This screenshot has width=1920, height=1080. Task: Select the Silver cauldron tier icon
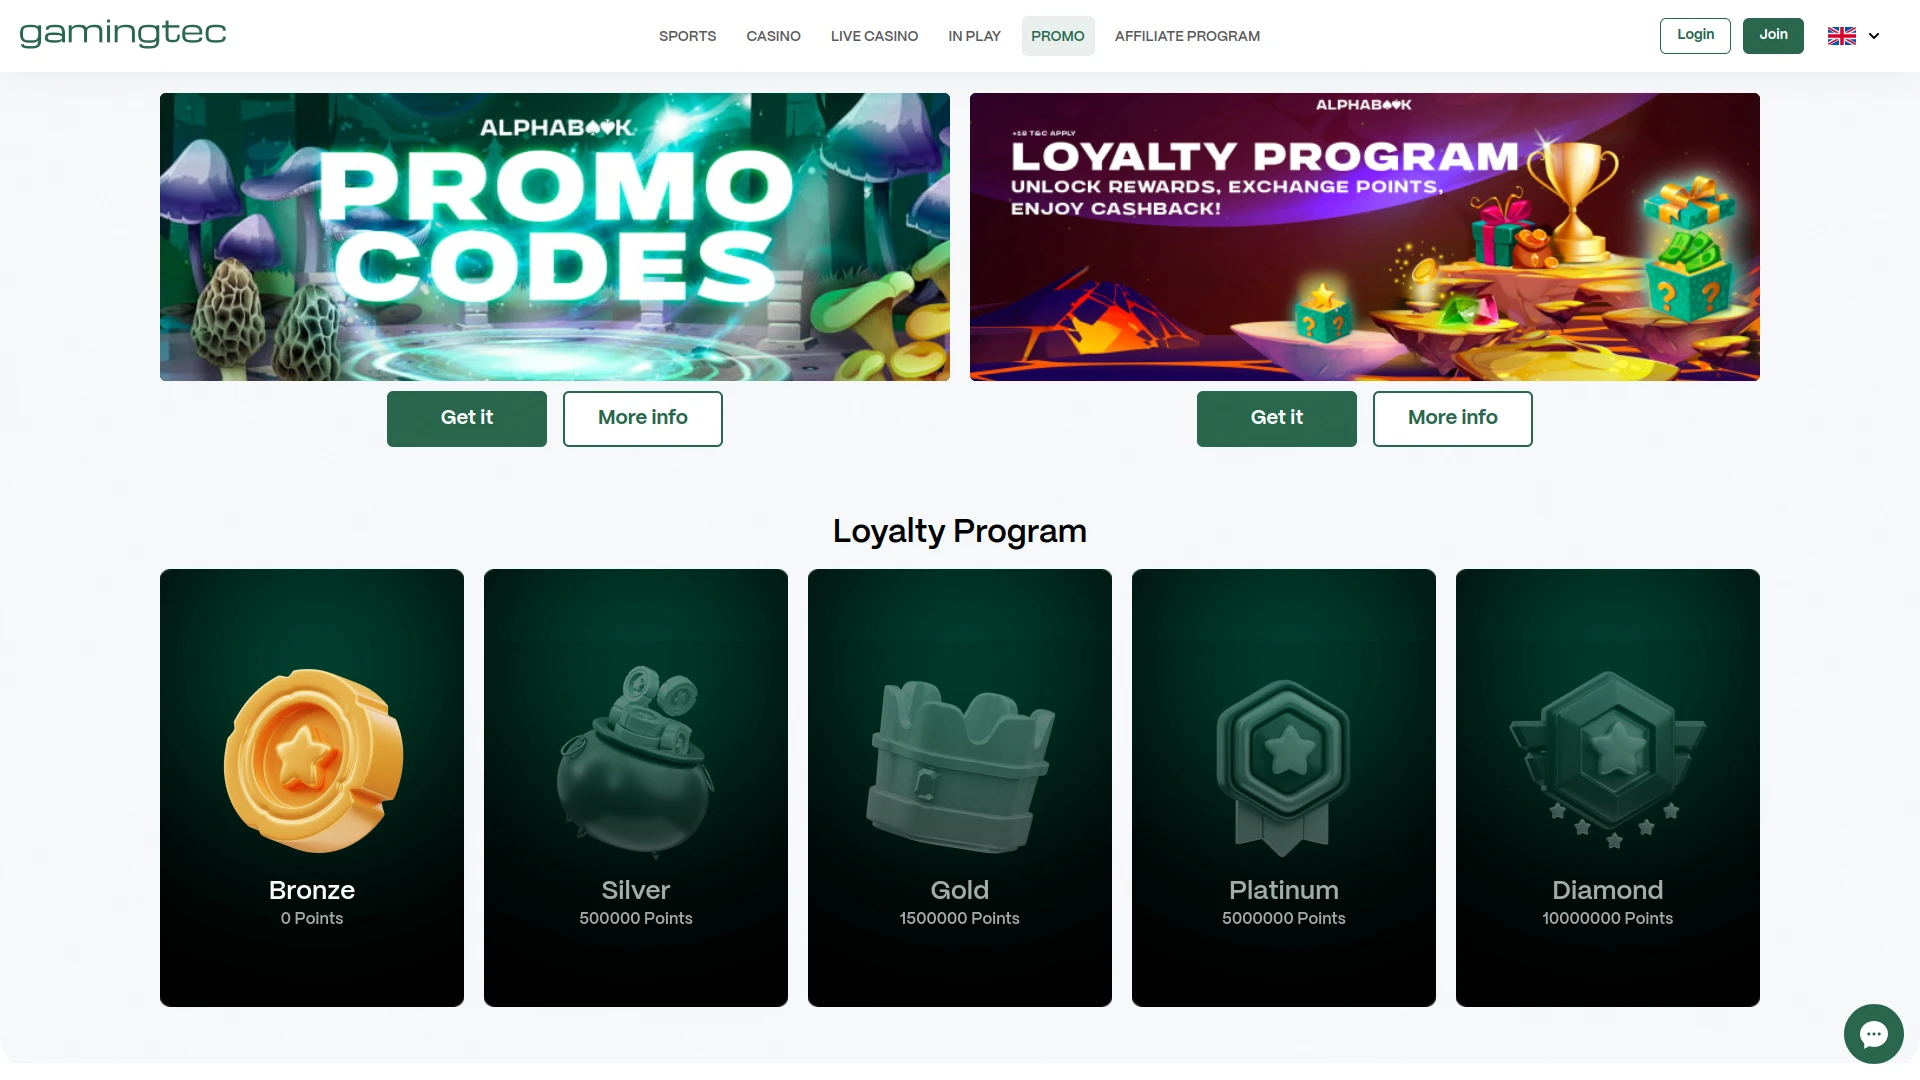tap(635, 762)
